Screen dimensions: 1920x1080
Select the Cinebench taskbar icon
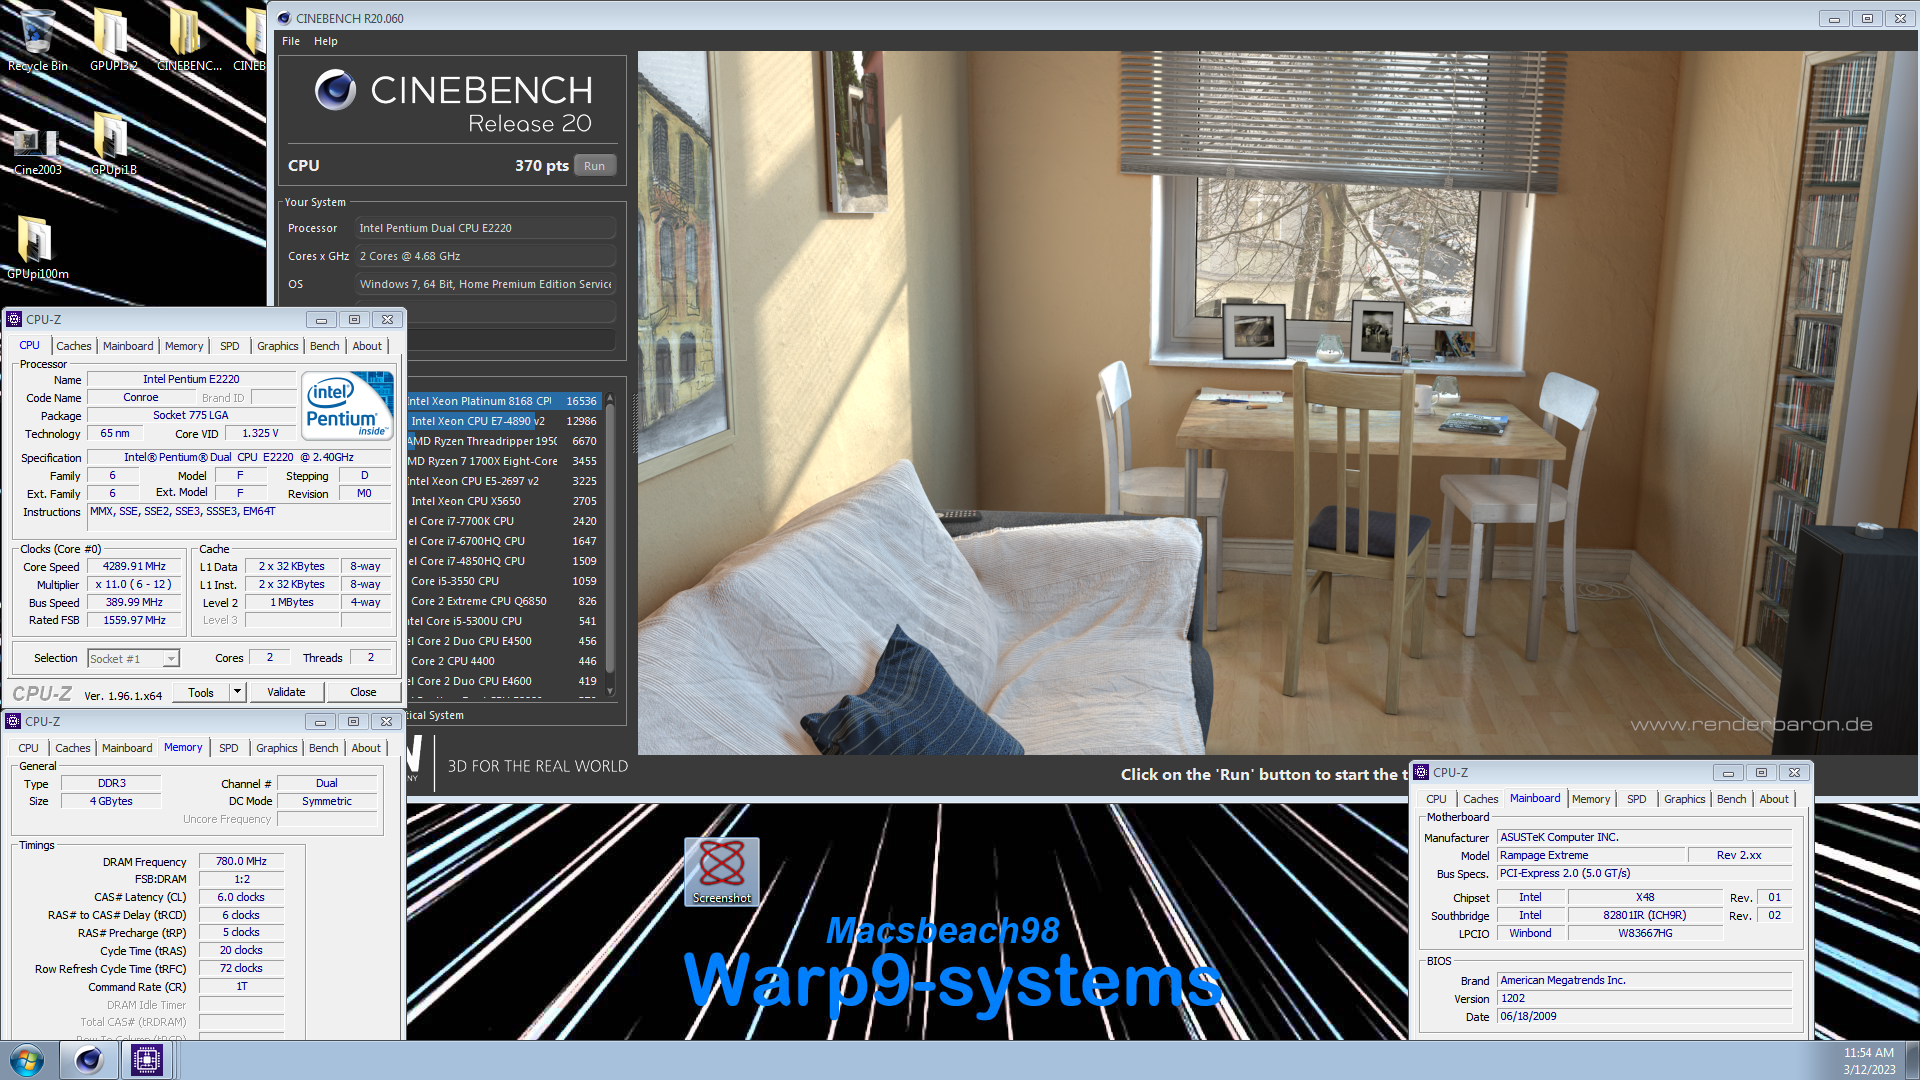(x=89, y=1060)
